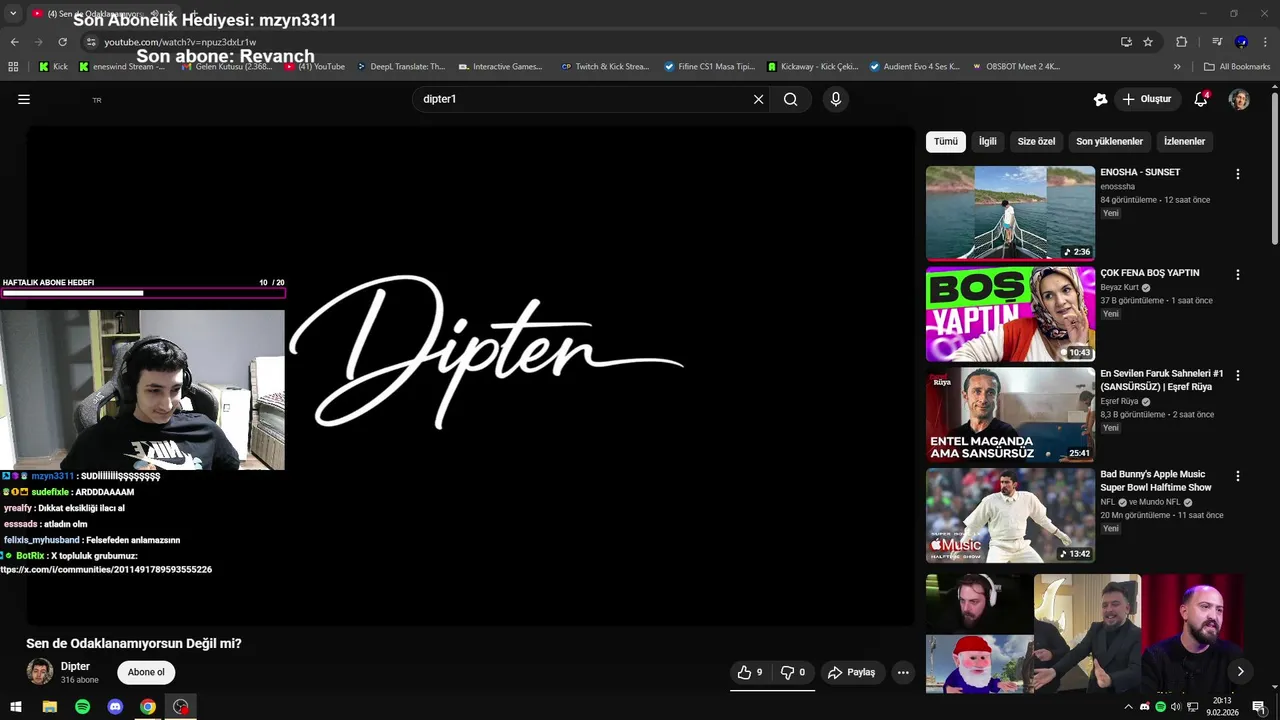Click the icon left of Oluştur
1280x720 pixels.
point(1100,99)
